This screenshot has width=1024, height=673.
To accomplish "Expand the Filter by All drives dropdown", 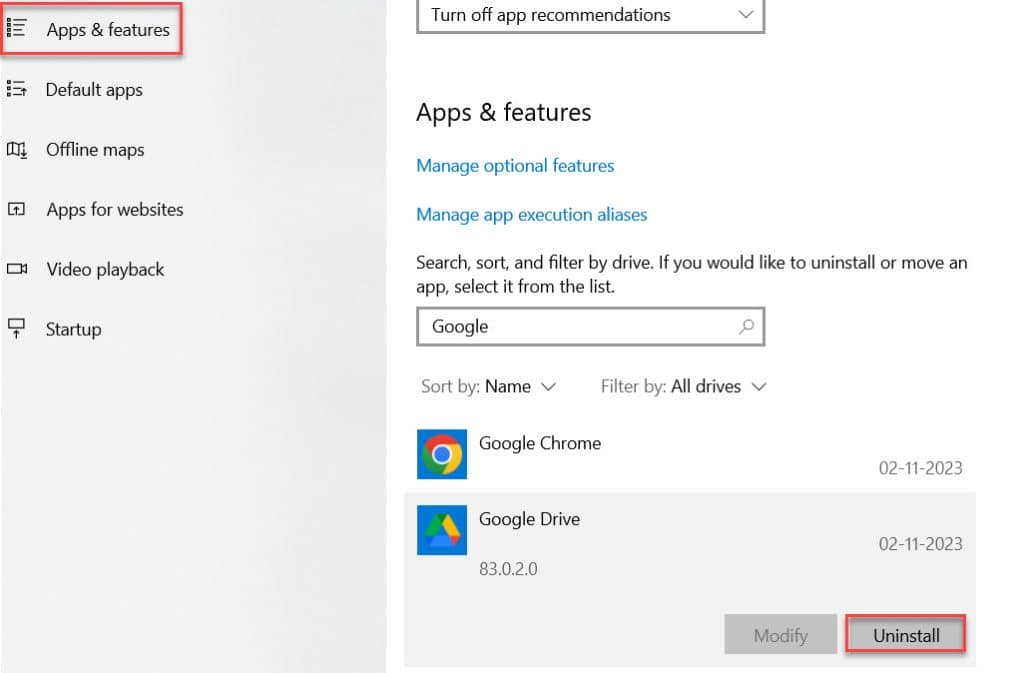I will tap(683, 386).
